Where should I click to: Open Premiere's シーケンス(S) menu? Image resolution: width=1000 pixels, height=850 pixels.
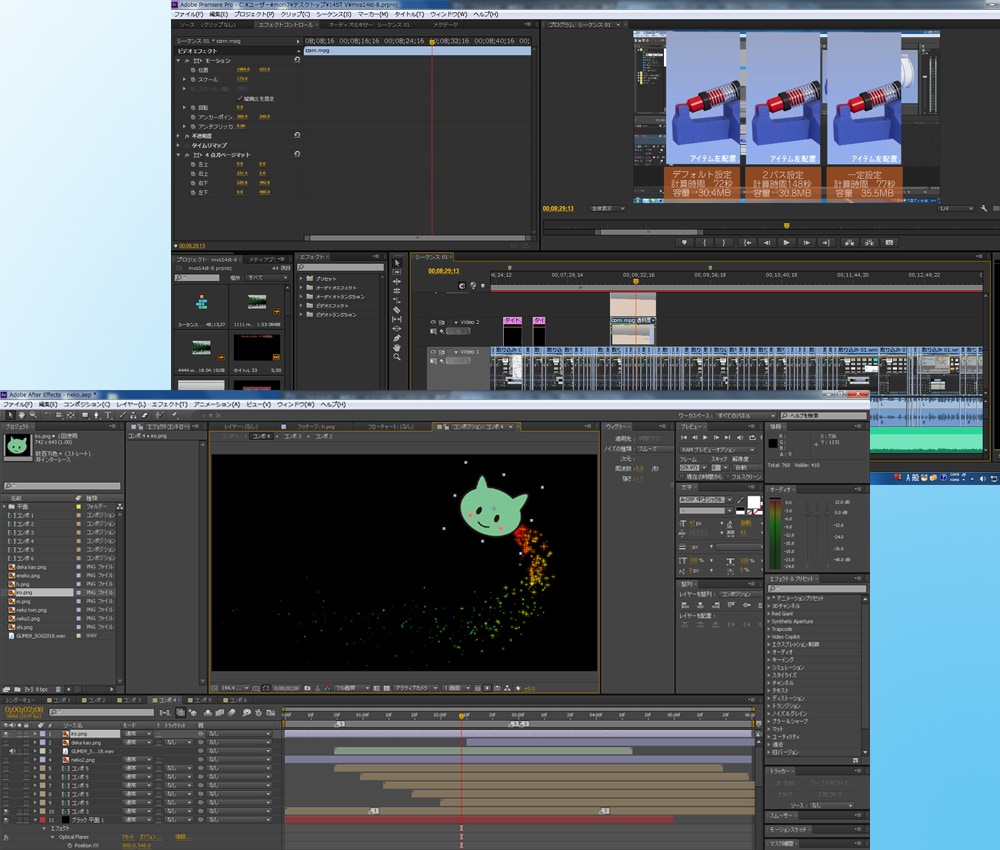[x=334, y=14]
